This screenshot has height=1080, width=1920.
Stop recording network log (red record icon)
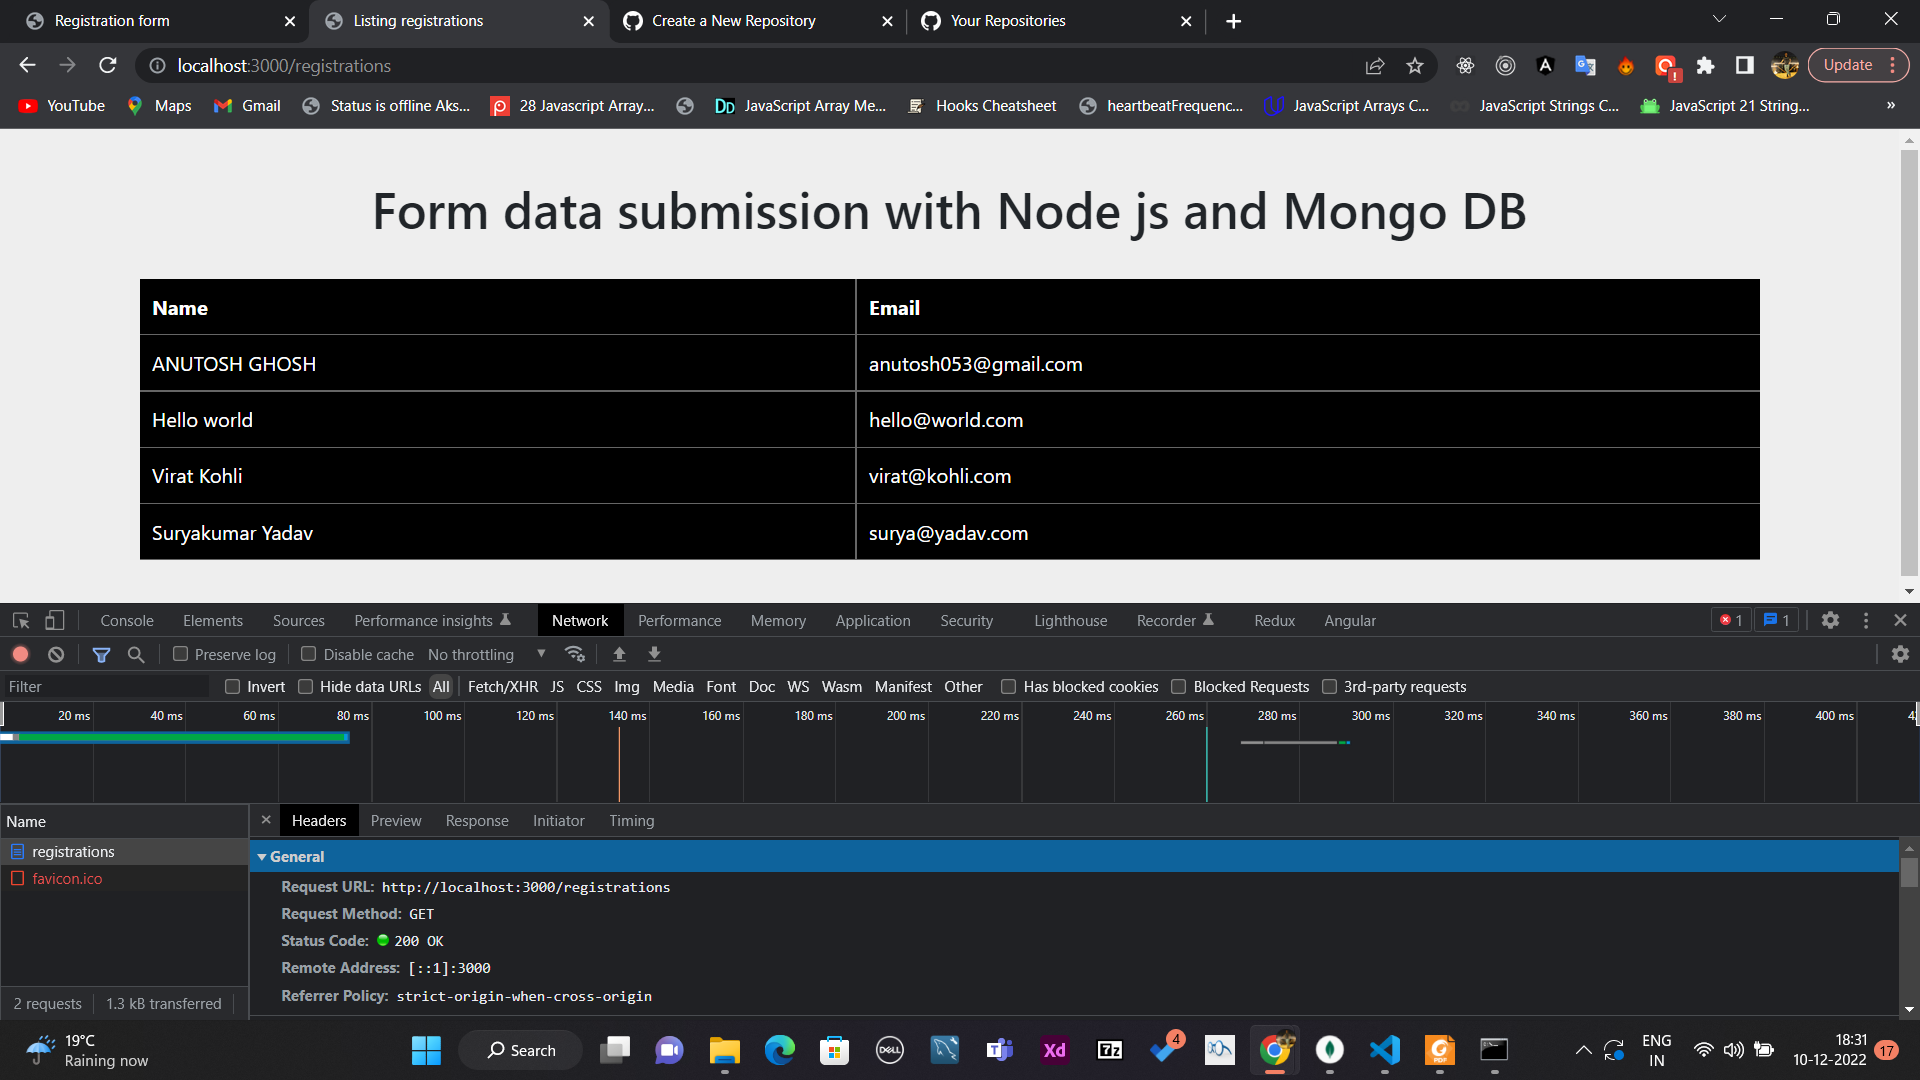(20, 654)
